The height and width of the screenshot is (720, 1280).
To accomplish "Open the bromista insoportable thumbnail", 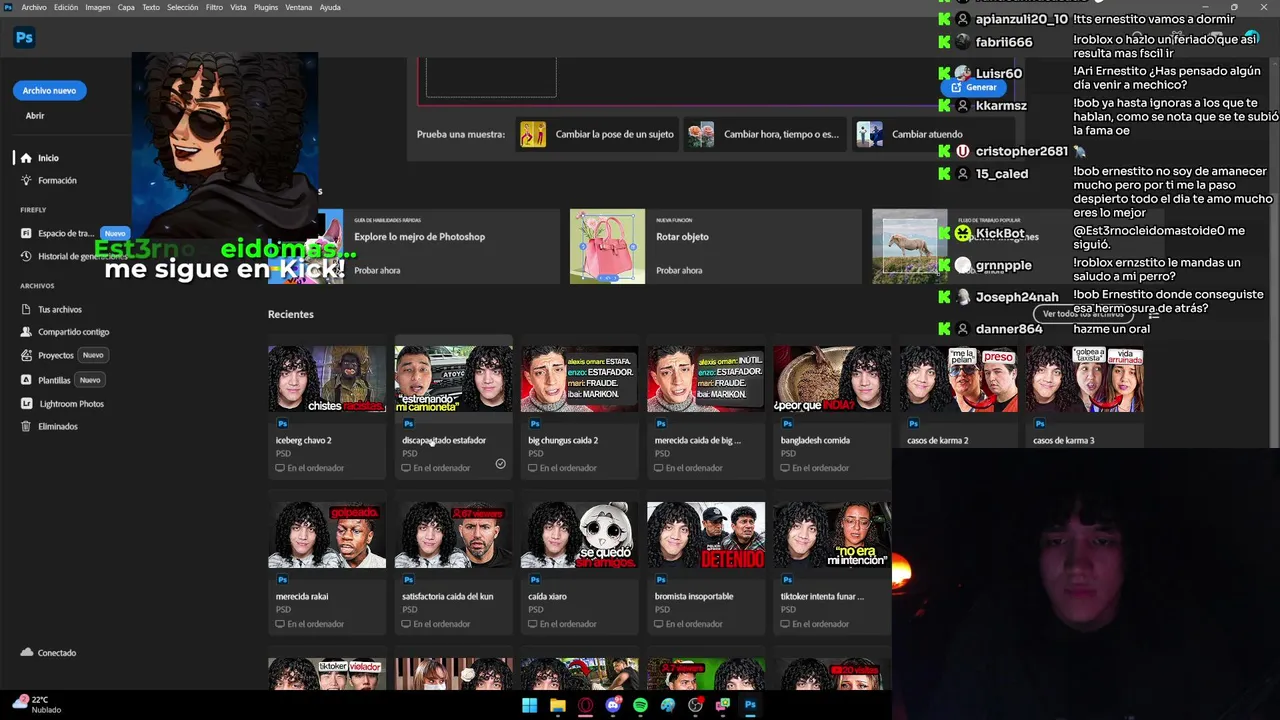I will coord(706,535).
